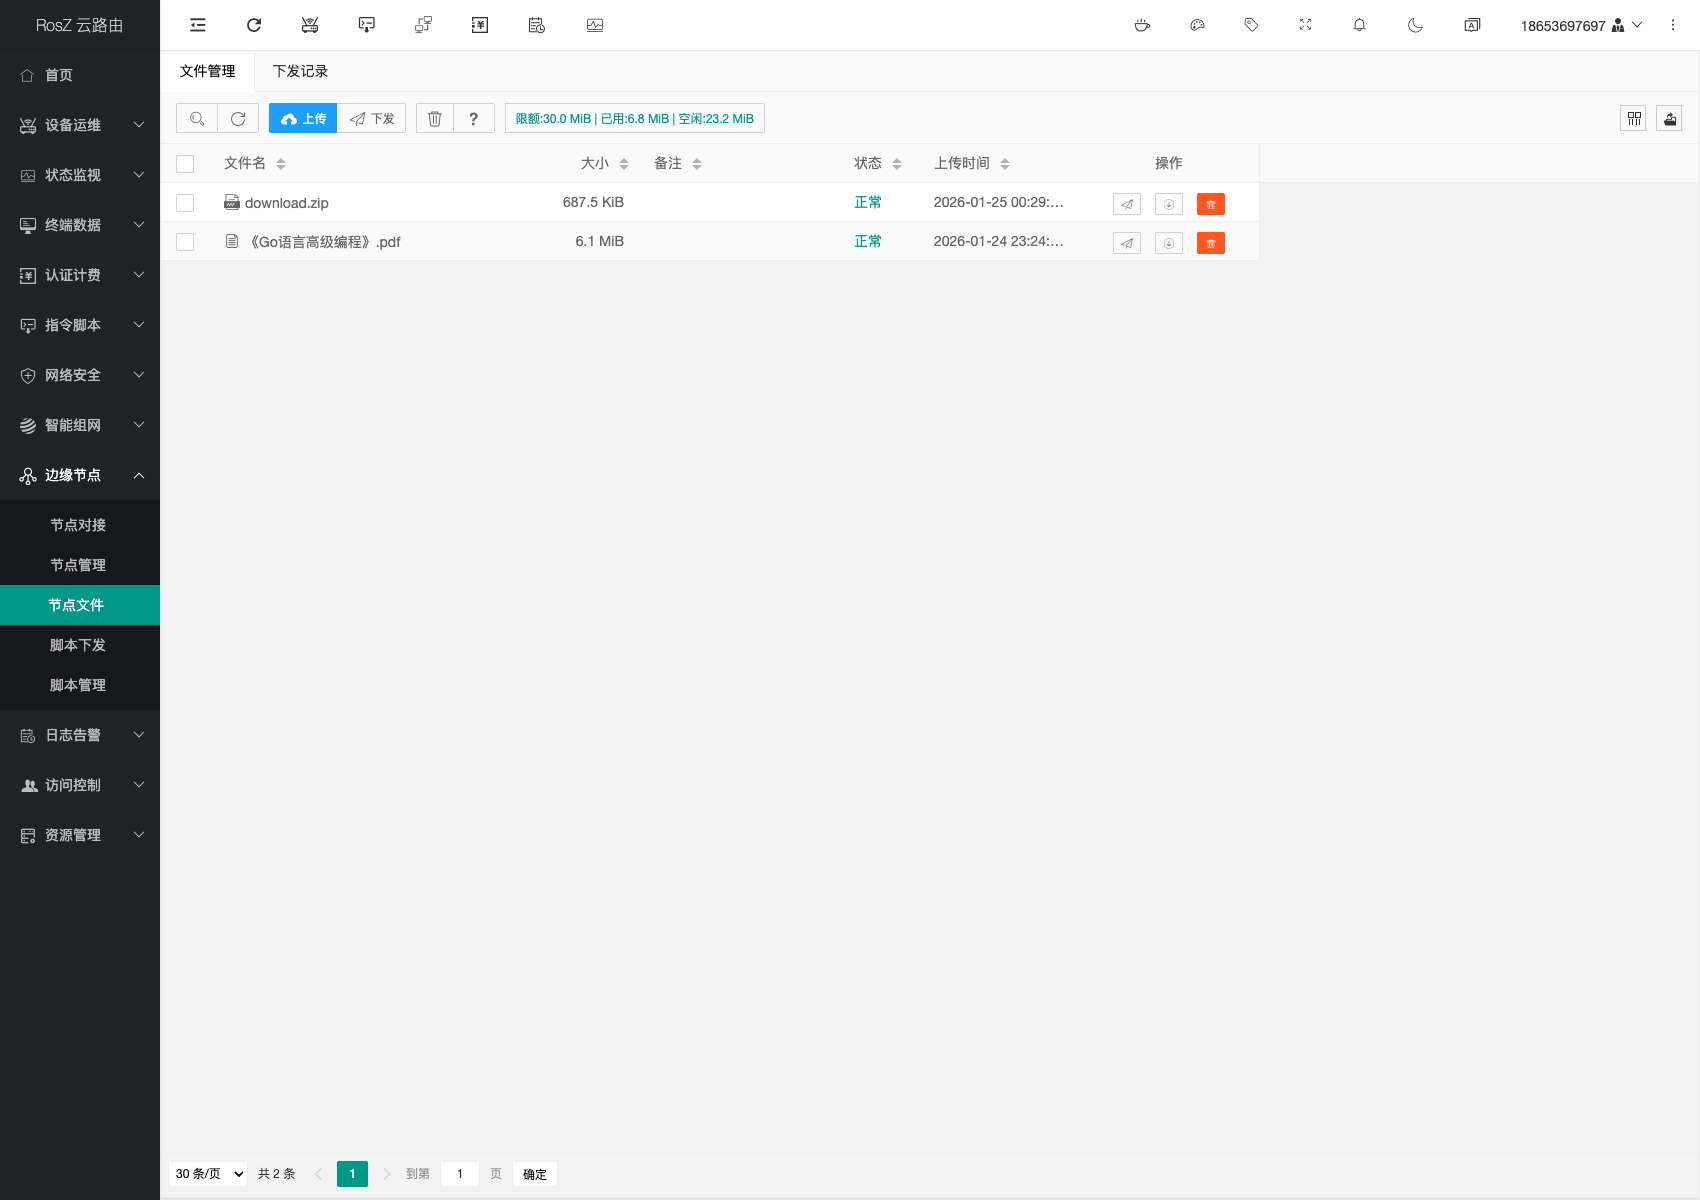Click the red delete icon for download.zip

pos(1210,204)
